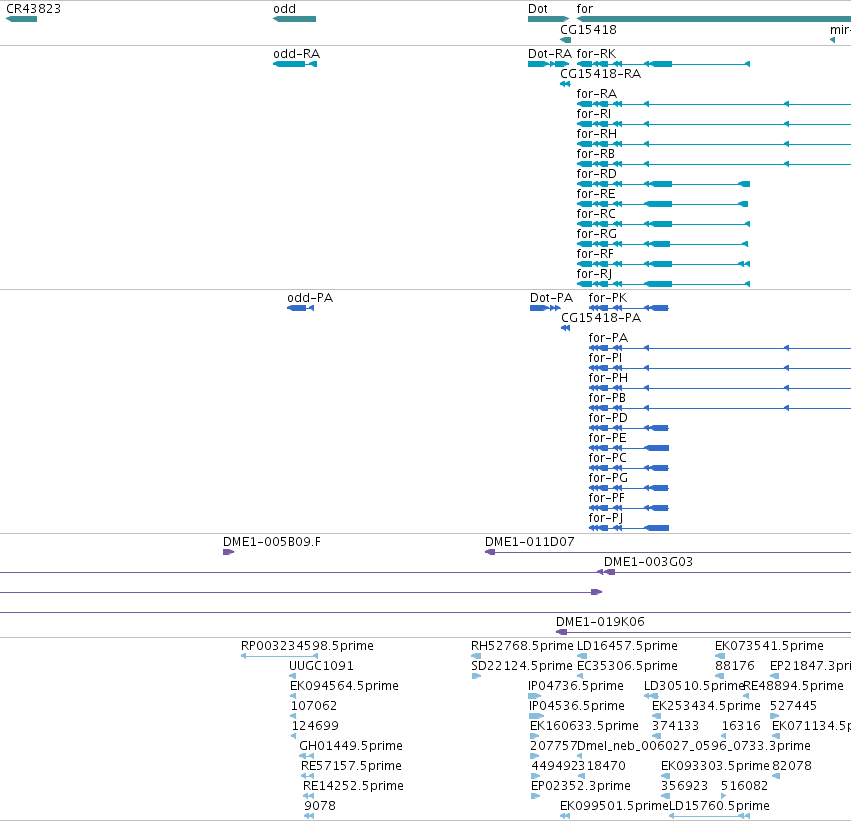Click the 107062 feature label
851x821 pixels.
coord(314,706)
